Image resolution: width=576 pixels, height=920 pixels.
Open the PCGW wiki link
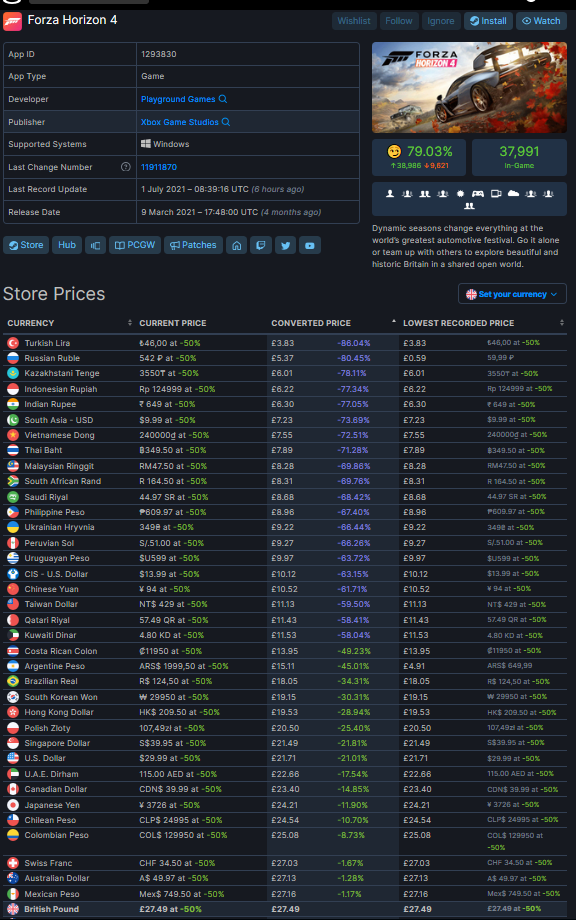pyautogui.click(x=135, y=245)
